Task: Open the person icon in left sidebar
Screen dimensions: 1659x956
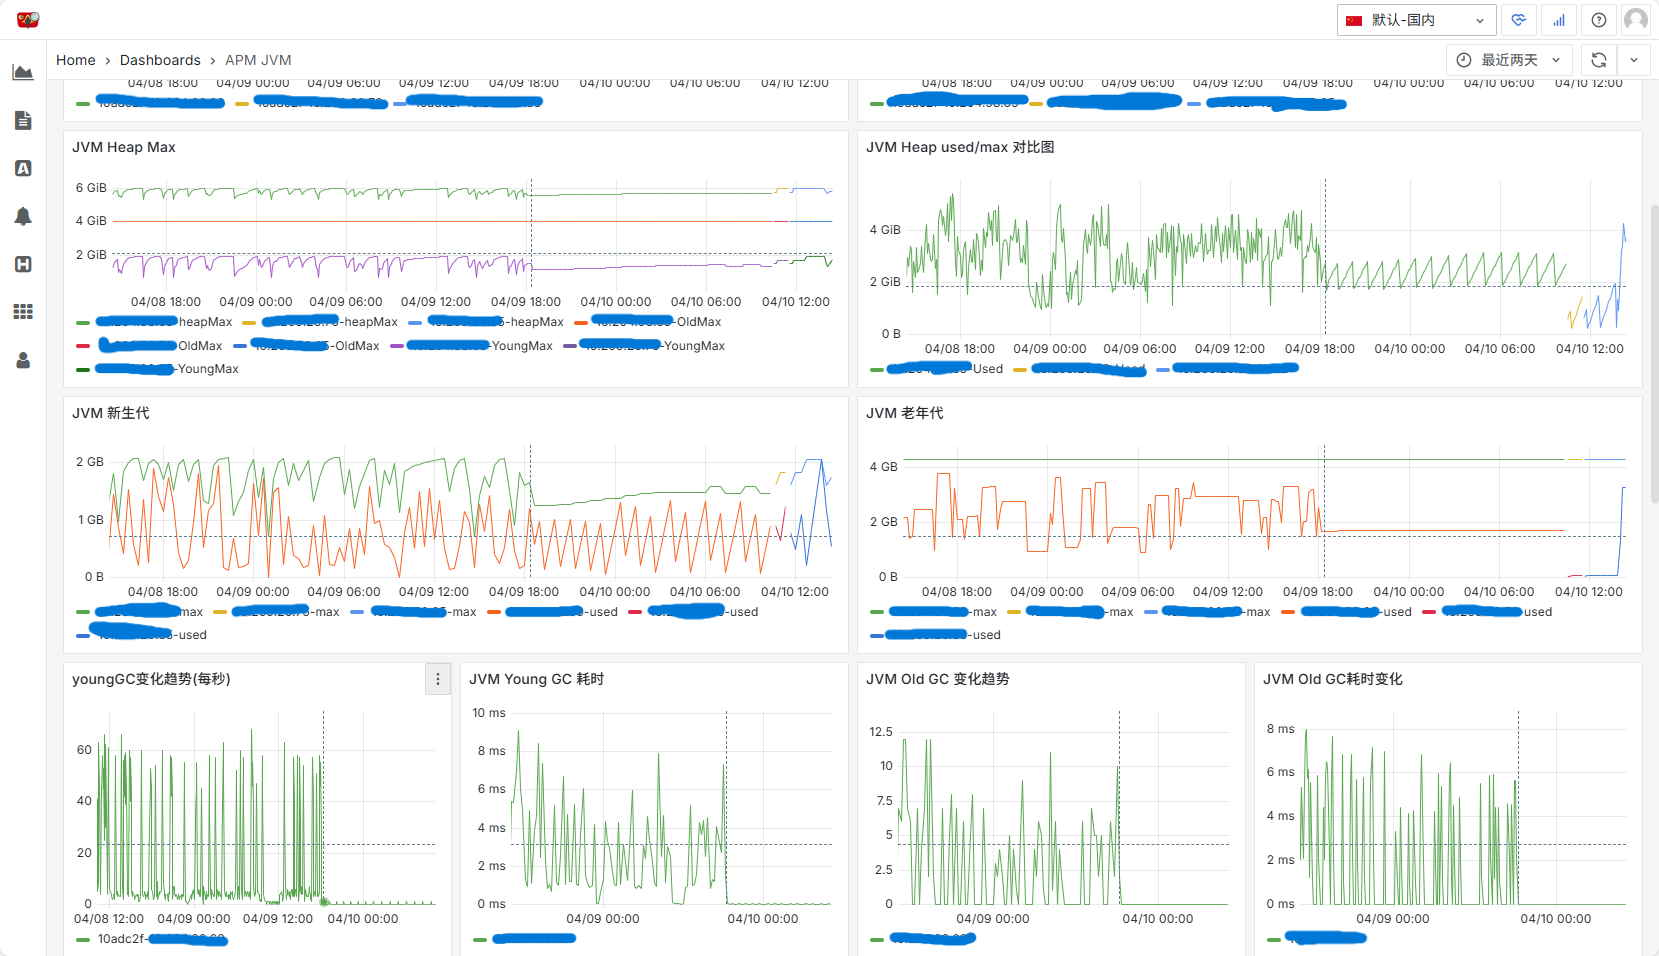Action: 23,360
